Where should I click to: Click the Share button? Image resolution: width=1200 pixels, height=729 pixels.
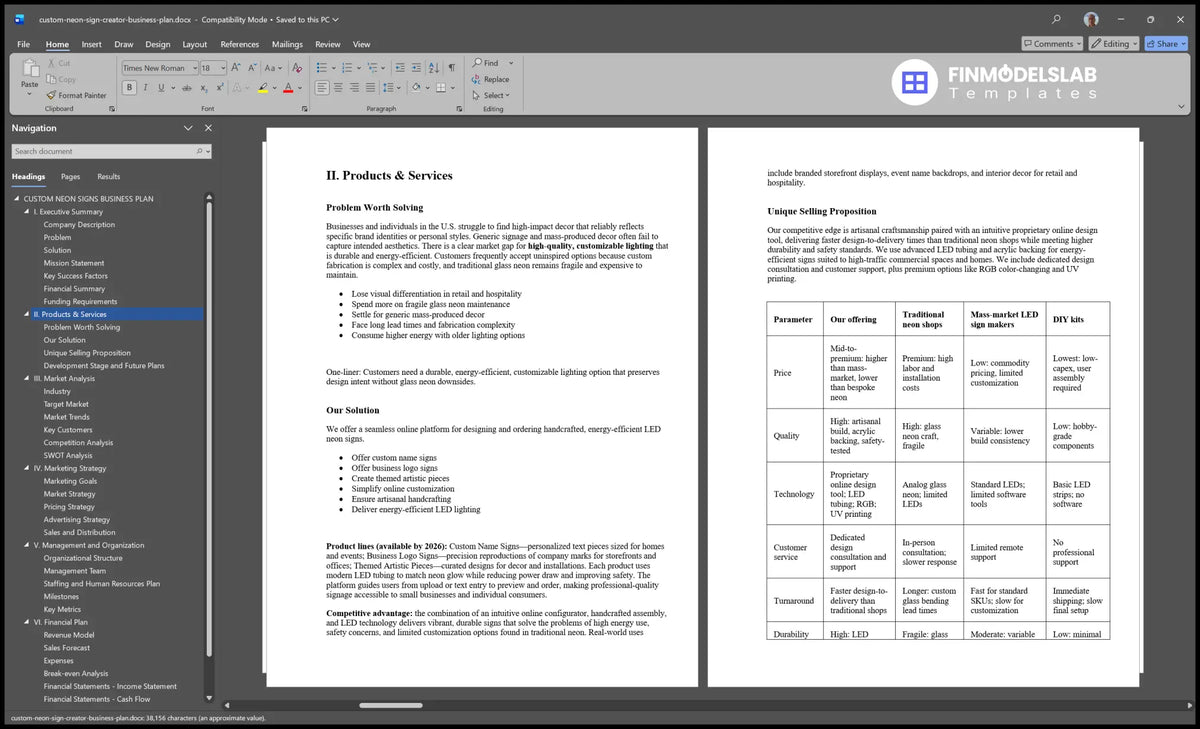coord(1166,44)
